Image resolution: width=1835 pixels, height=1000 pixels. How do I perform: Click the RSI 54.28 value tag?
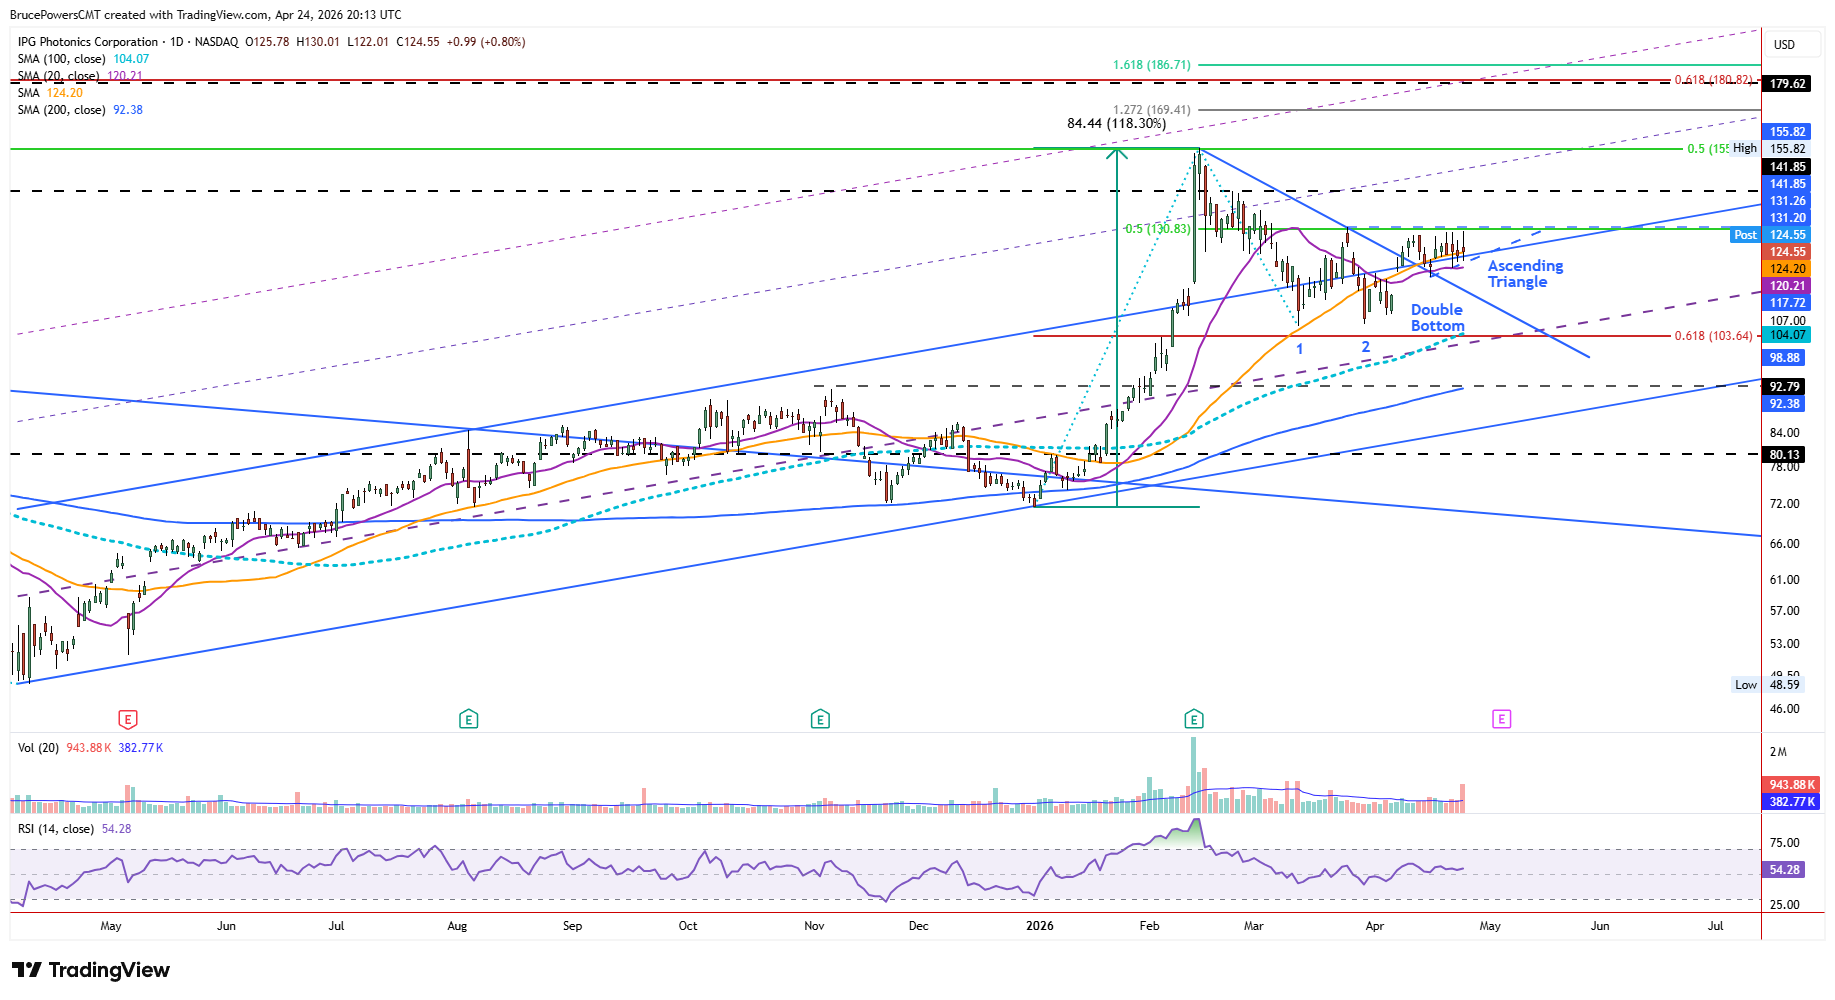(x=1785, y=870)
